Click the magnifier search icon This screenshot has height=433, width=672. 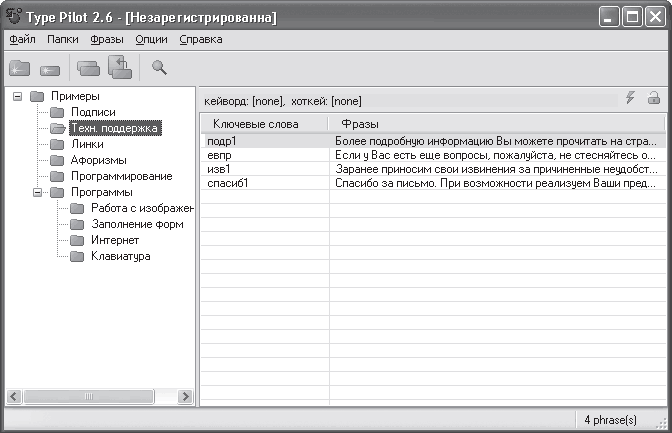tap(159, 67)
